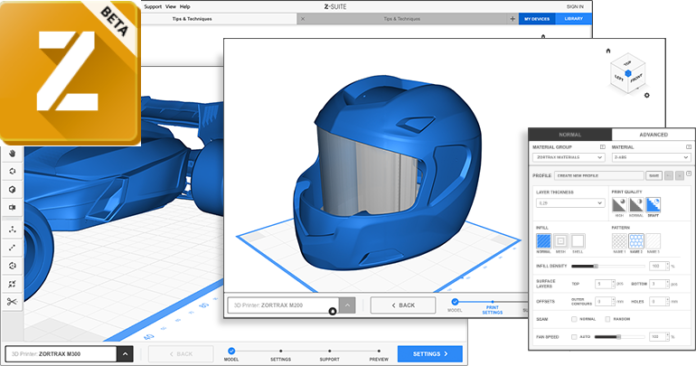Click the Create New Profile field

pyautogui.click(x=599, y=176)
